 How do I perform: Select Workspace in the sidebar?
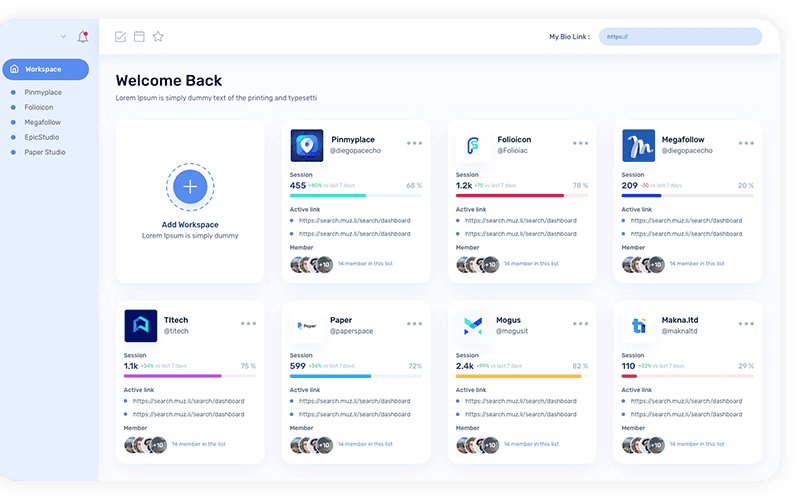click(45, 69)
